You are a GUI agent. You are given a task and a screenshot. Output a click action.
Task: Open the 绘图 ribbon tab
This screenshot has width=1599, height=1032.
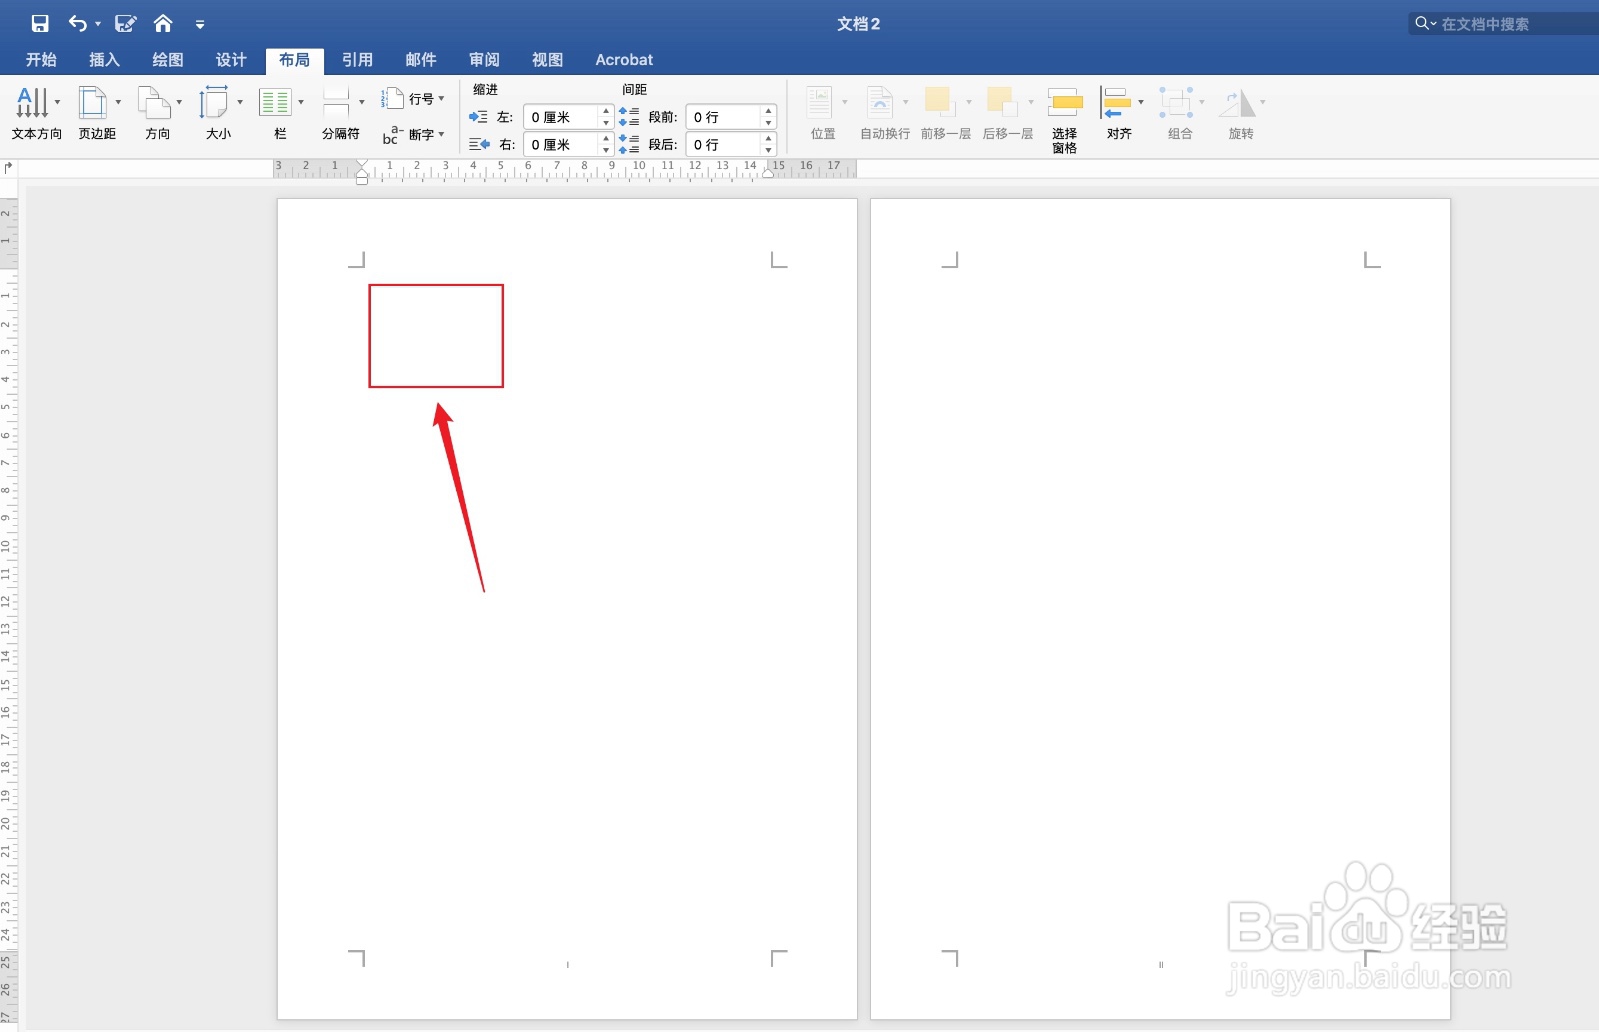click(x=168, y=59)
